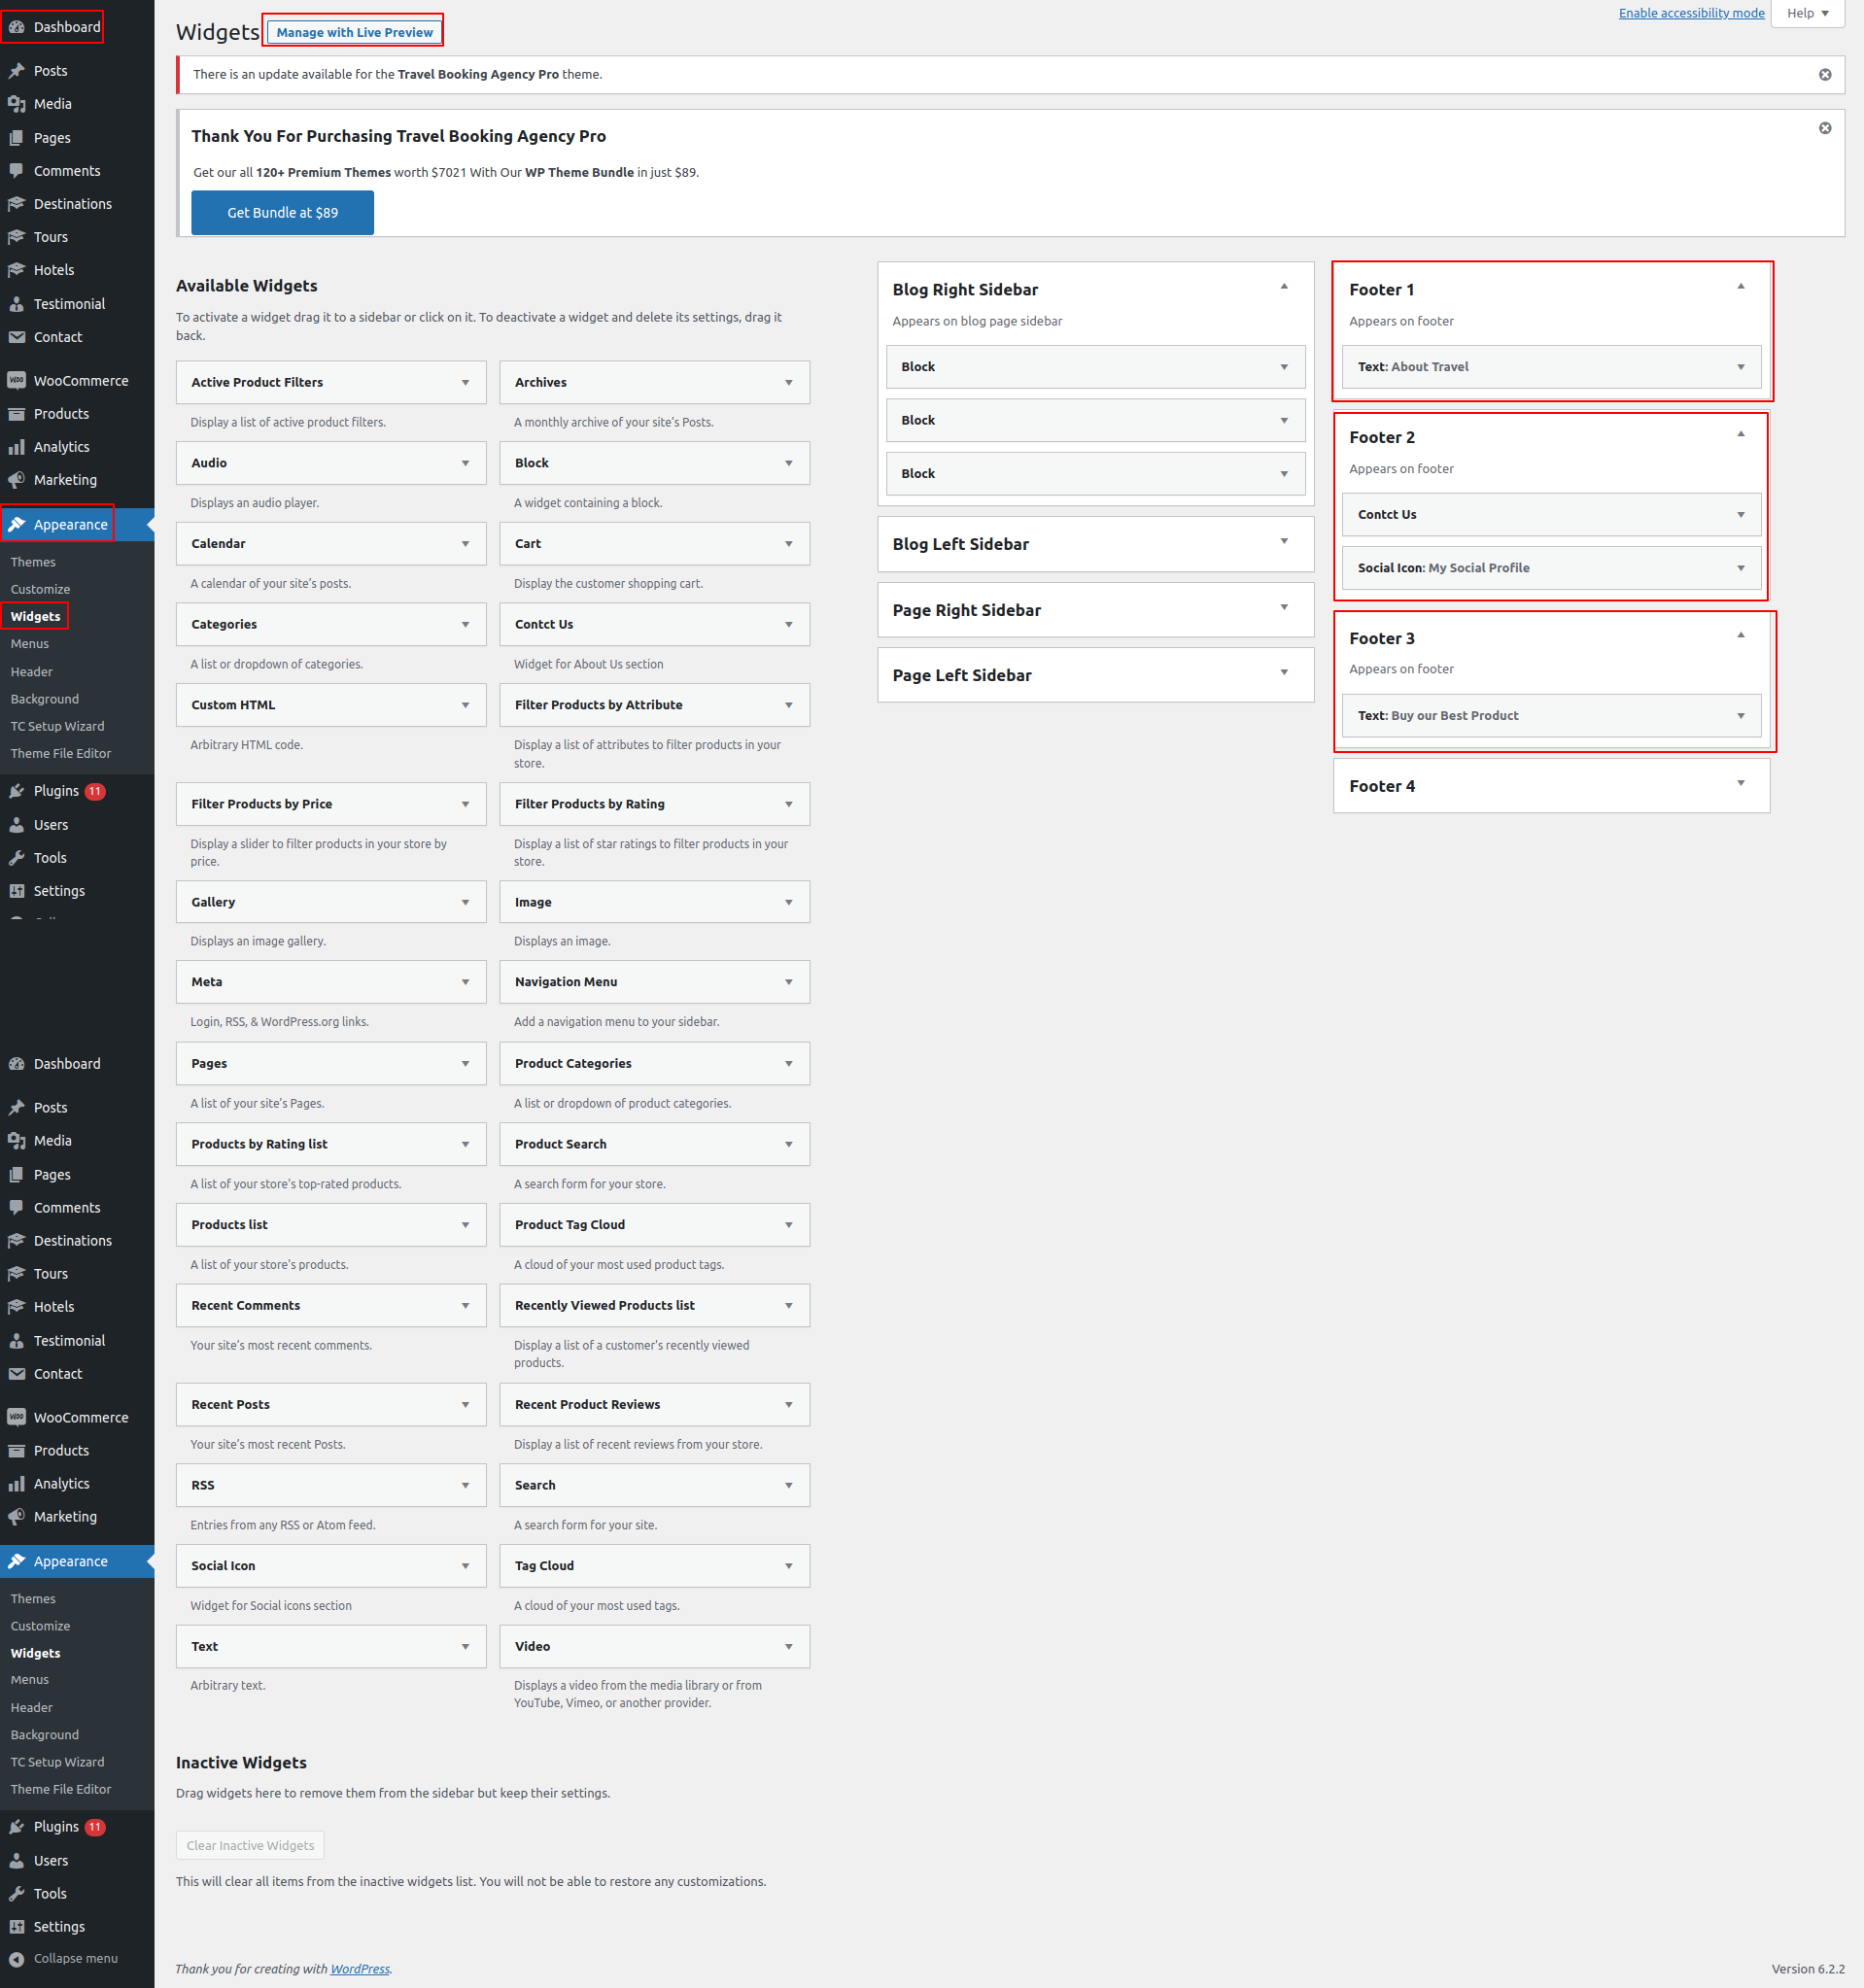
Task: Dismiss the Thank You For Purchasing notice
Action: point(1825,128)
